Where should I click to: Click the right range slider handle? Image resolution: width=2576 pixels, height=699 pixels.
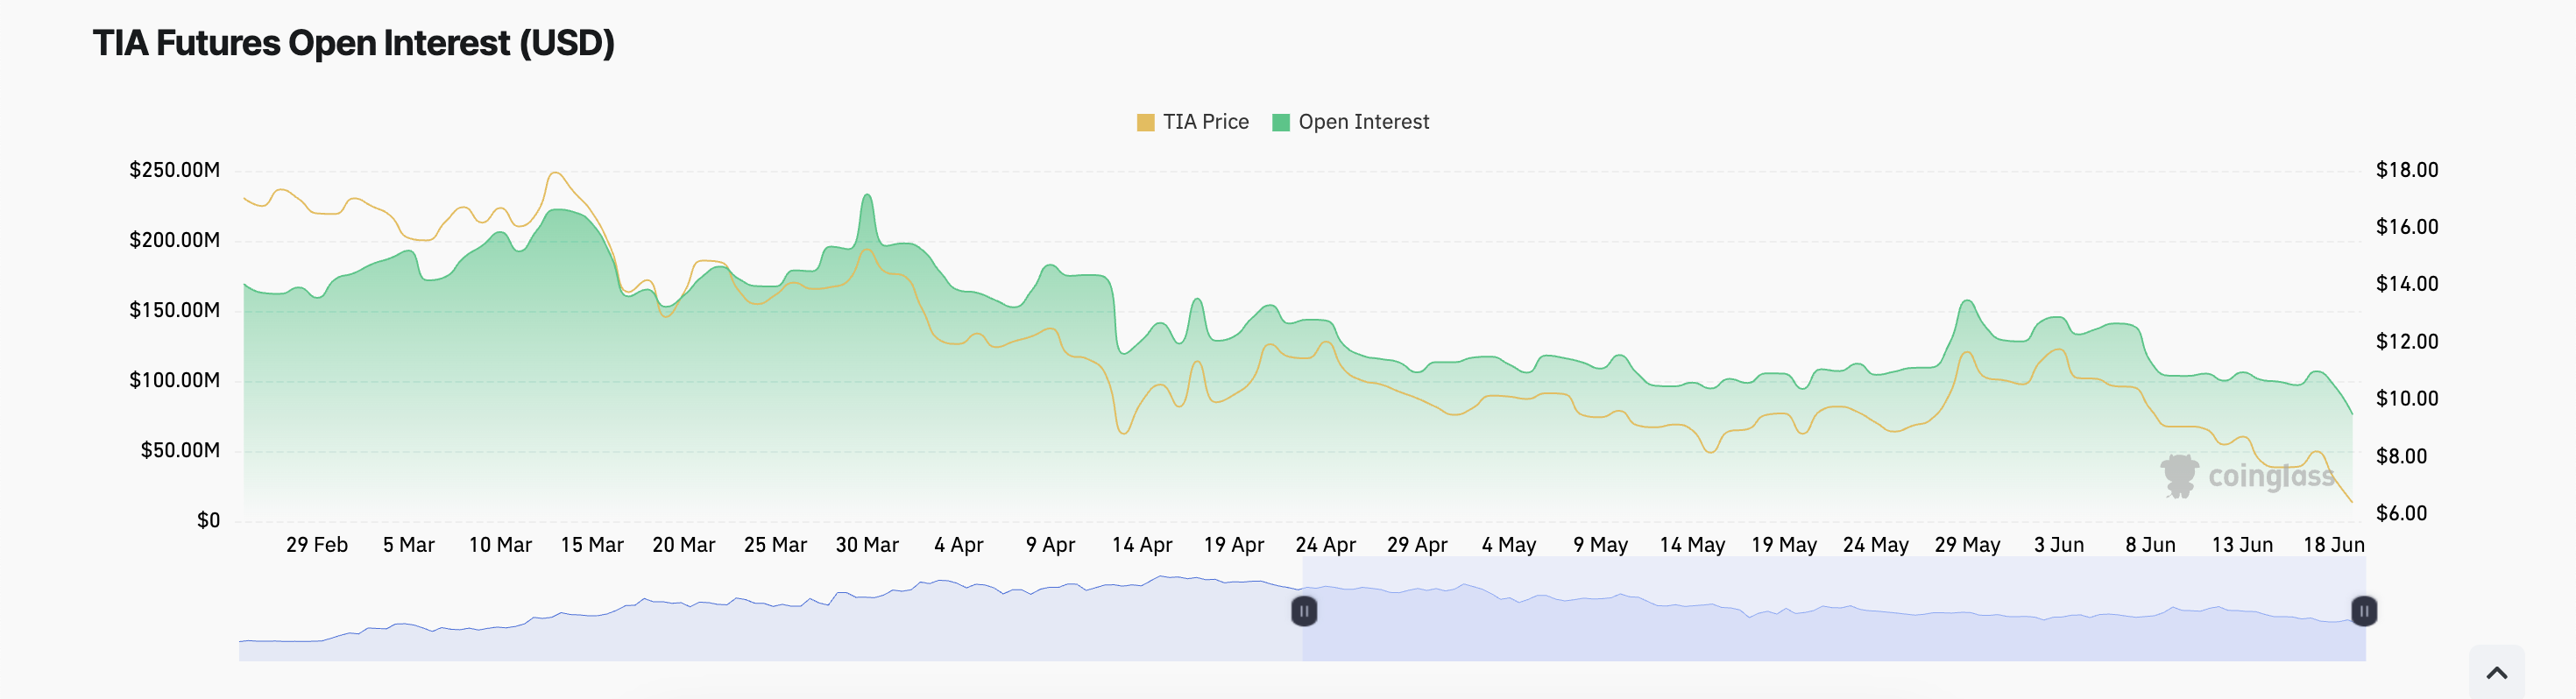tap(2363, 610)
